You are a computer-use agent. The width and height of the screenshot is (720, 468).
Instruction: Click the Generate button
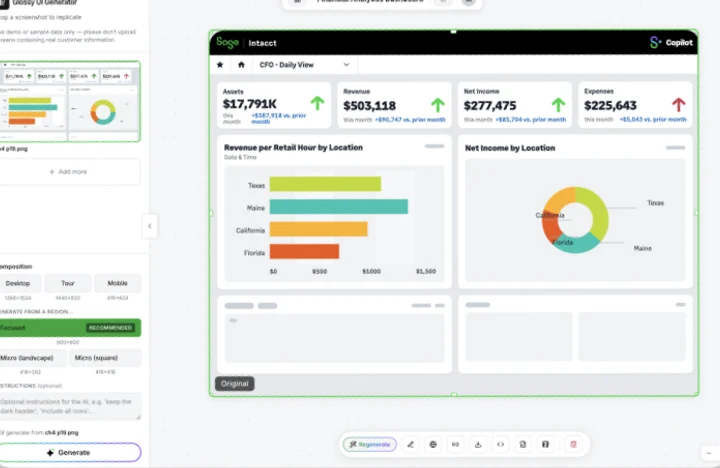point(69,452)
